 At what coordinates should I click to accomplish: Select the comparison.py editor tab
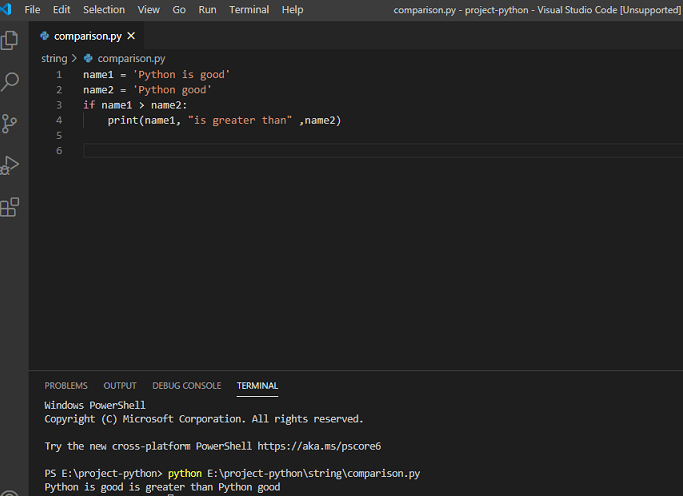(x=88, y=36)
